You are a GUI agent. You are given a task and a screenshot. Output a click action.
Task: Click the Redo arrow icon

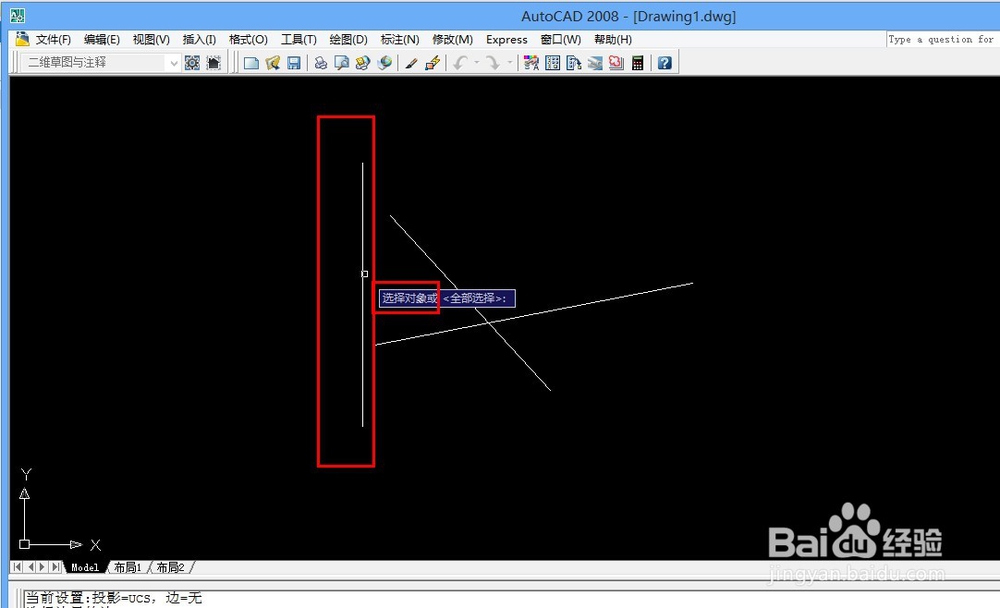(x=493, y=63)
